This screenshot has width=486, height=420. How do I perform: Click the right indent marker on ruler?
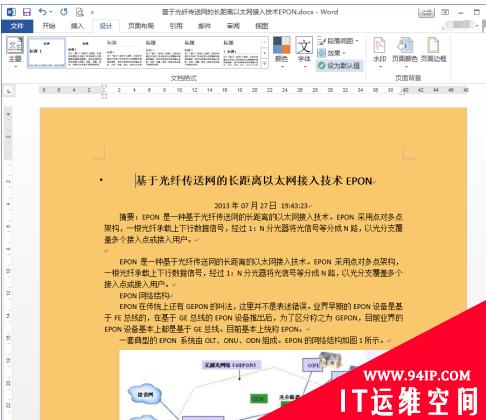pos(403,92)
